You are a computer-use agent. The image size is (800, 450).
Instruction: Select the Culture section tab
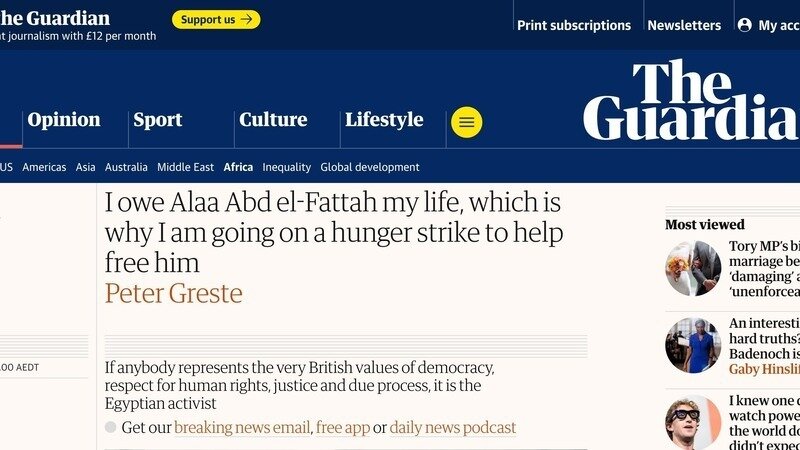[273, 120]
